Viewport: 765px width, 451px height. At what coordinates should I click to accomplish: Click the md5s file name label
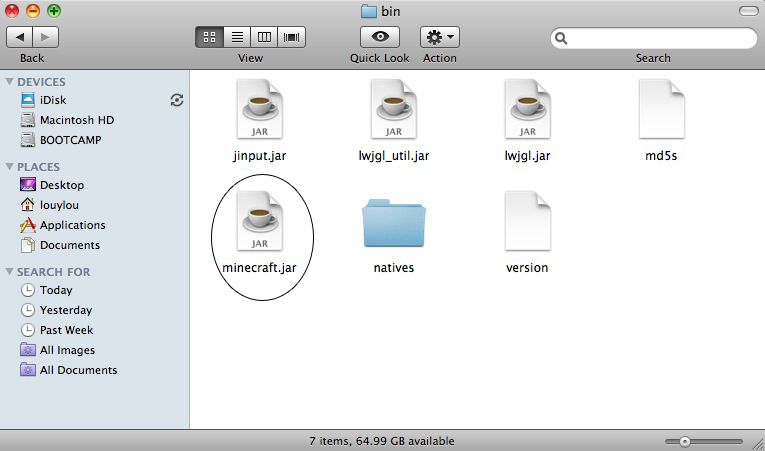(x=661, y=156)
